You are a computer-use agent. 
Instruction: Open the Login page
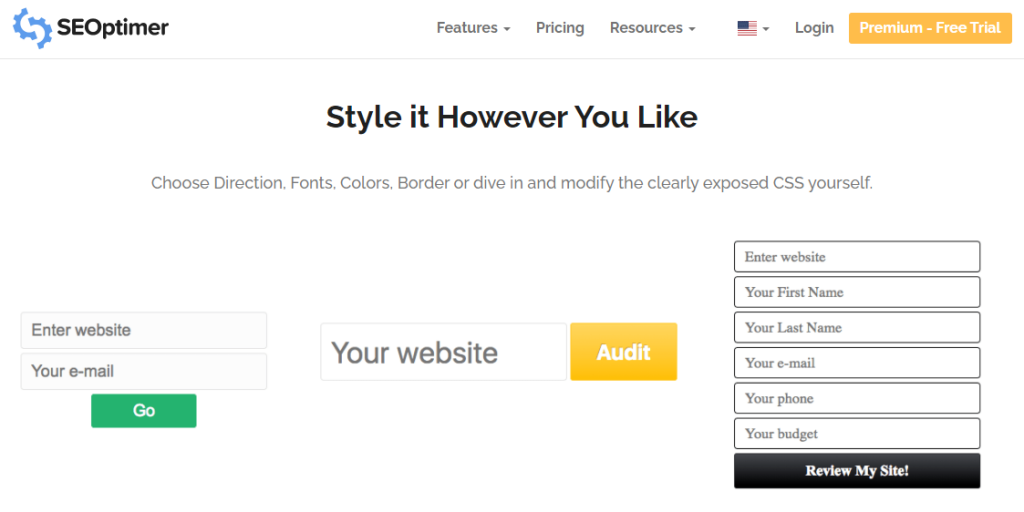click(814, 28)
